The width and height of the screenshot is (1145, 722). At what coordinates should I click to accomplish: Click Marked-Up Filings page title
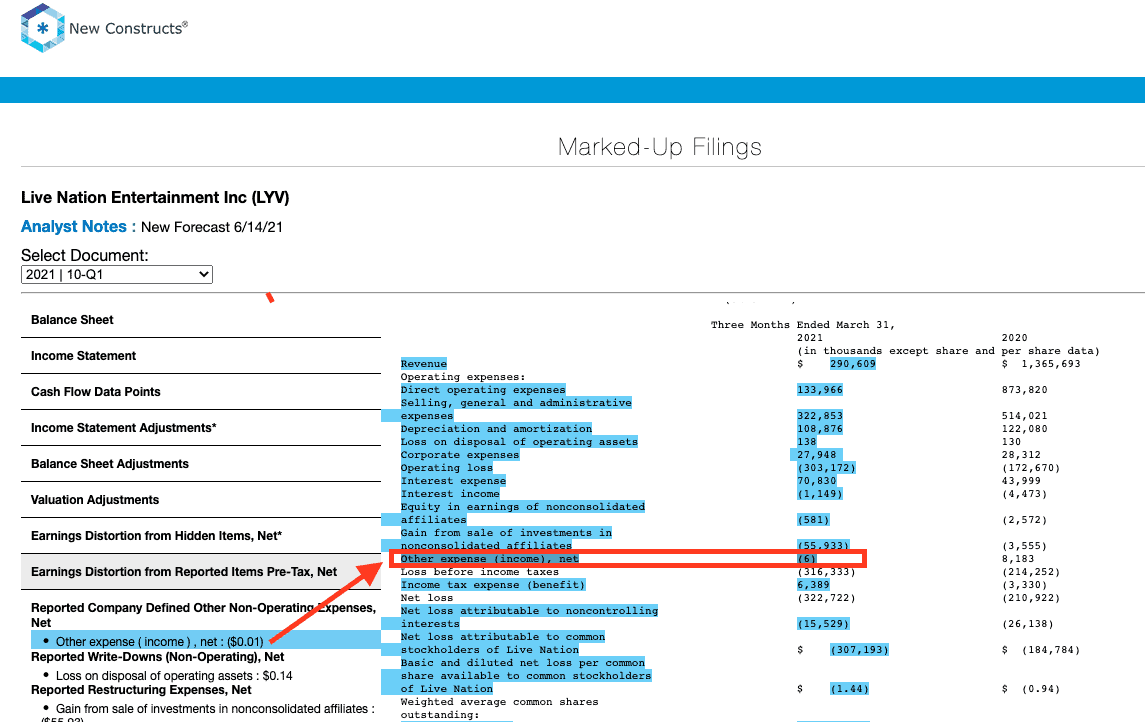(x=659, y=147)
